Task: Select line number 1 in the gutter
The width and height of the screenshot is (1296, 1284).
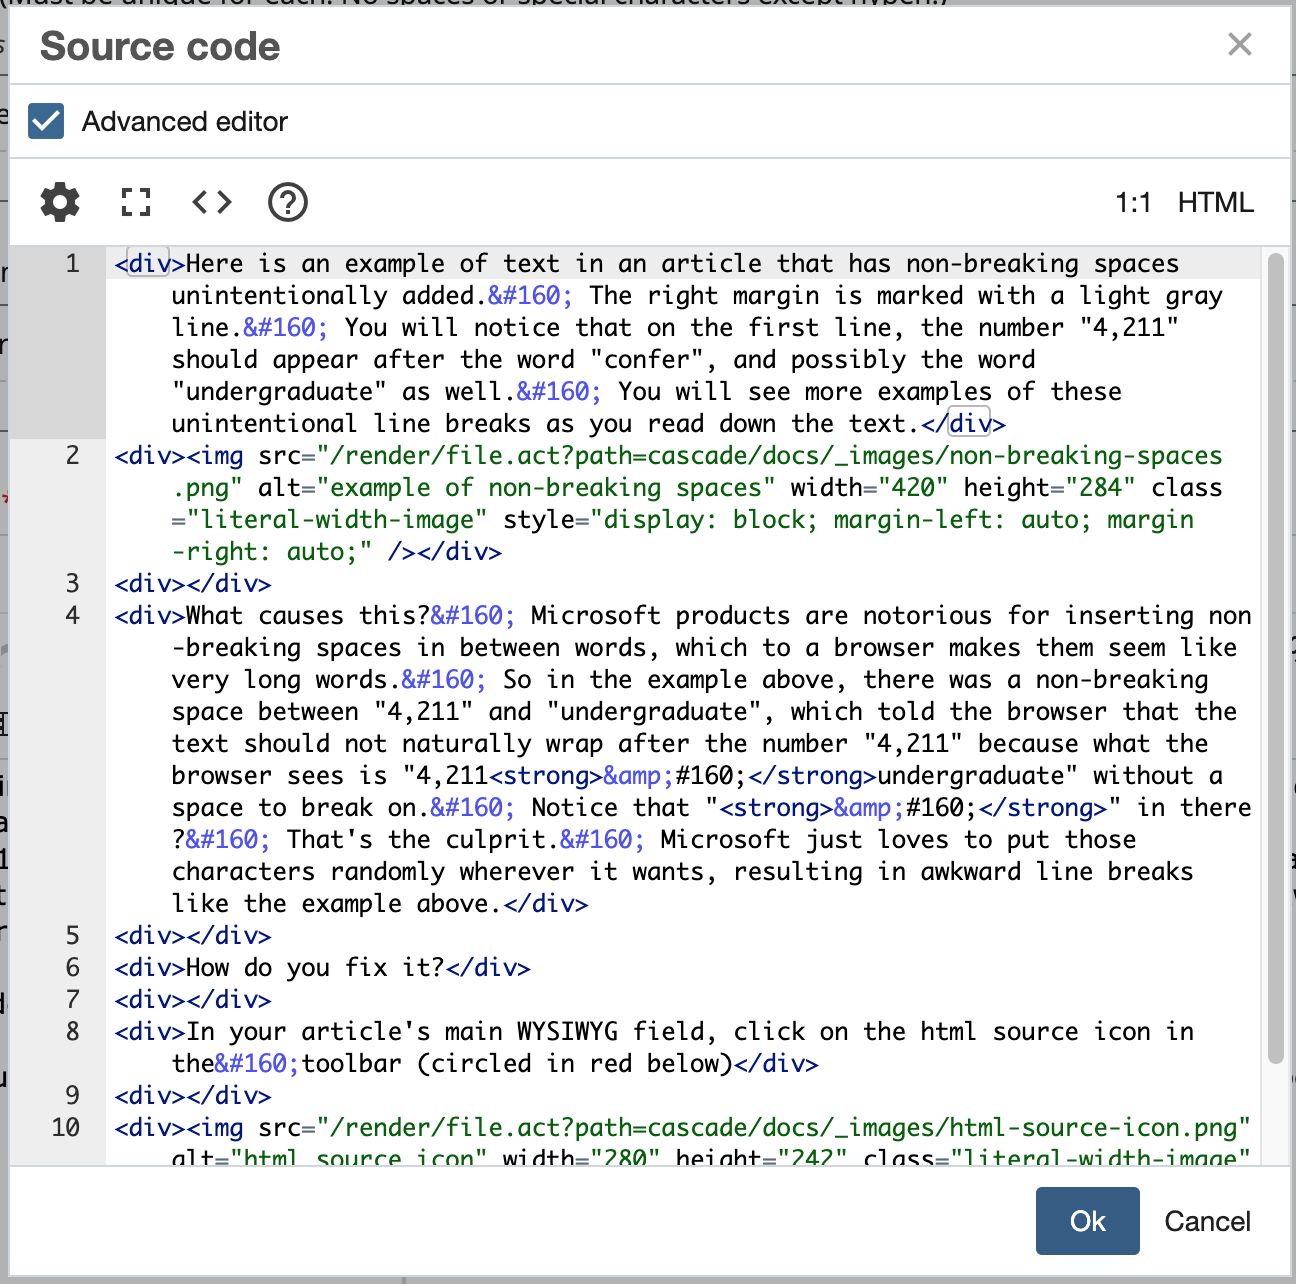Action: click(72, 263)
